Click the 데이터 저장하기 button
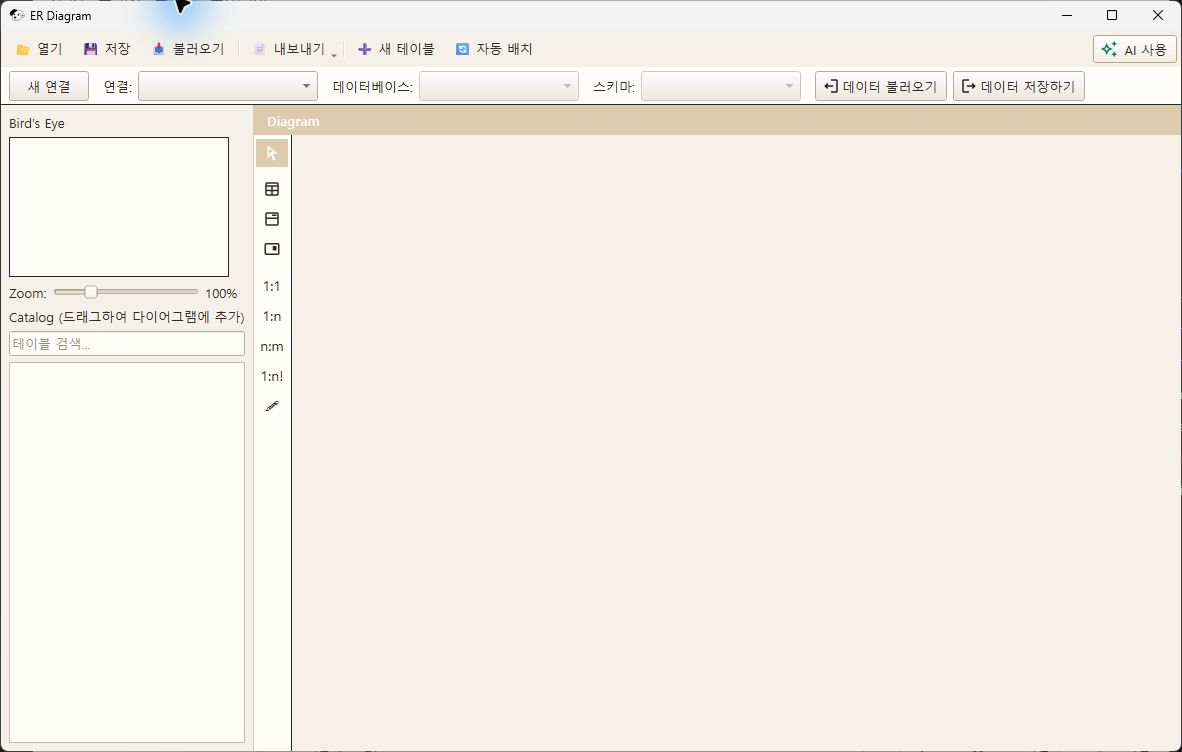The image size is (1182, 752). [x=1019, y=87]
